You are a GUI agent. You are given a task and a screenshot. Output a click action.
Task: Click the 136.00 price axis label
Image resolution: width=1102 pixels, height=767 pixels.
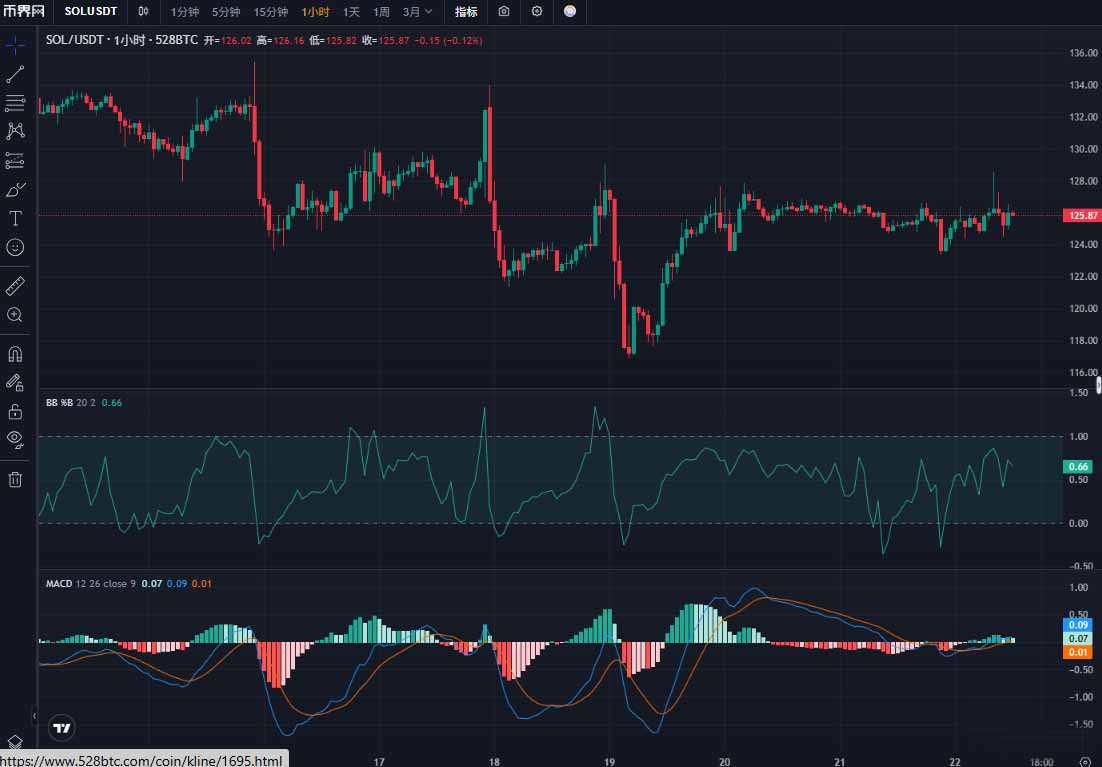pyautogui.click(x=1083, y=53)
